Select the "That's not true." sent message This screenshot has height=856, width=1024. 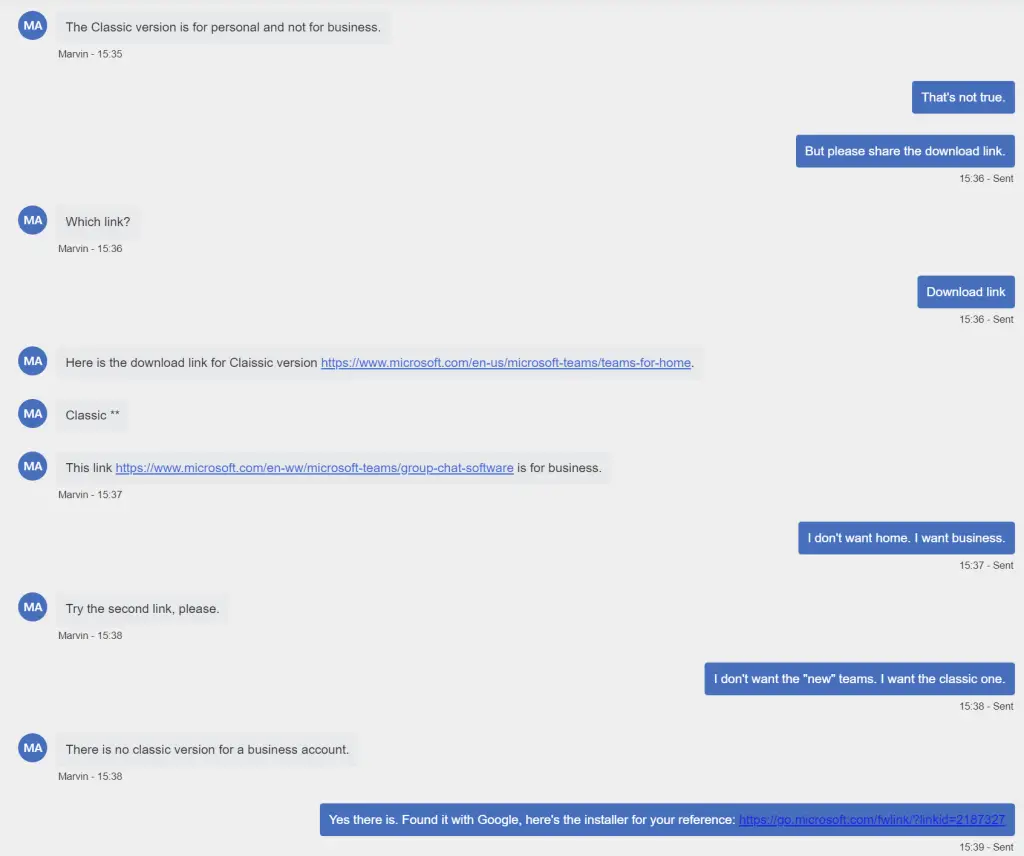point(963,98)
